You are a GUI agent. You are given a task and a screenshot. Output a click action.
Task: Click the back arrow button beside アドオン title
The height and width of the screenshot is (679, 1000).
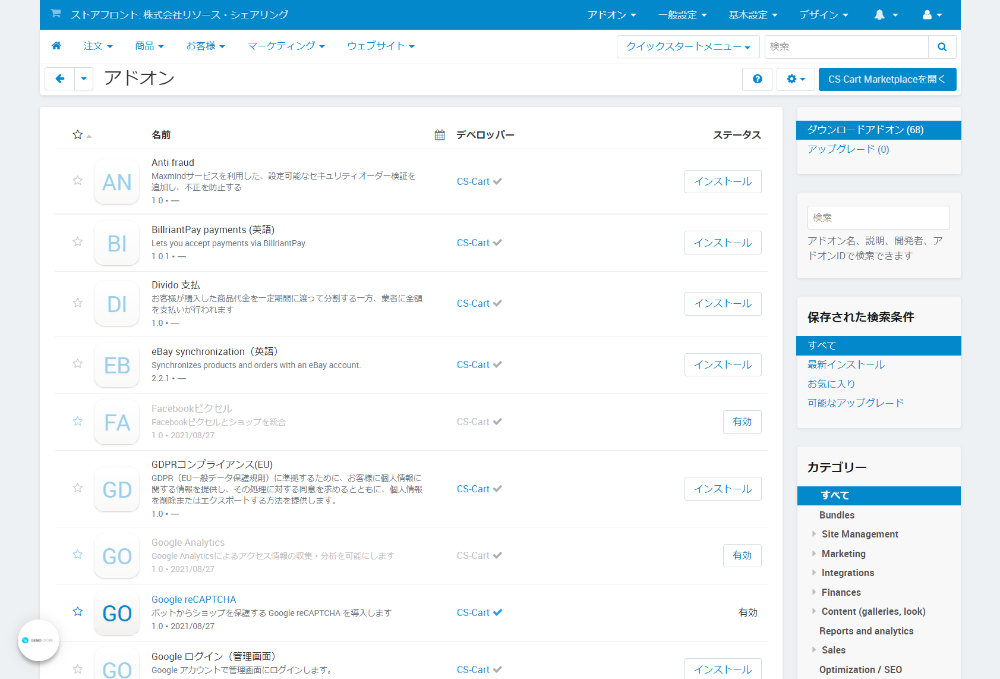[x=60, y=79]
